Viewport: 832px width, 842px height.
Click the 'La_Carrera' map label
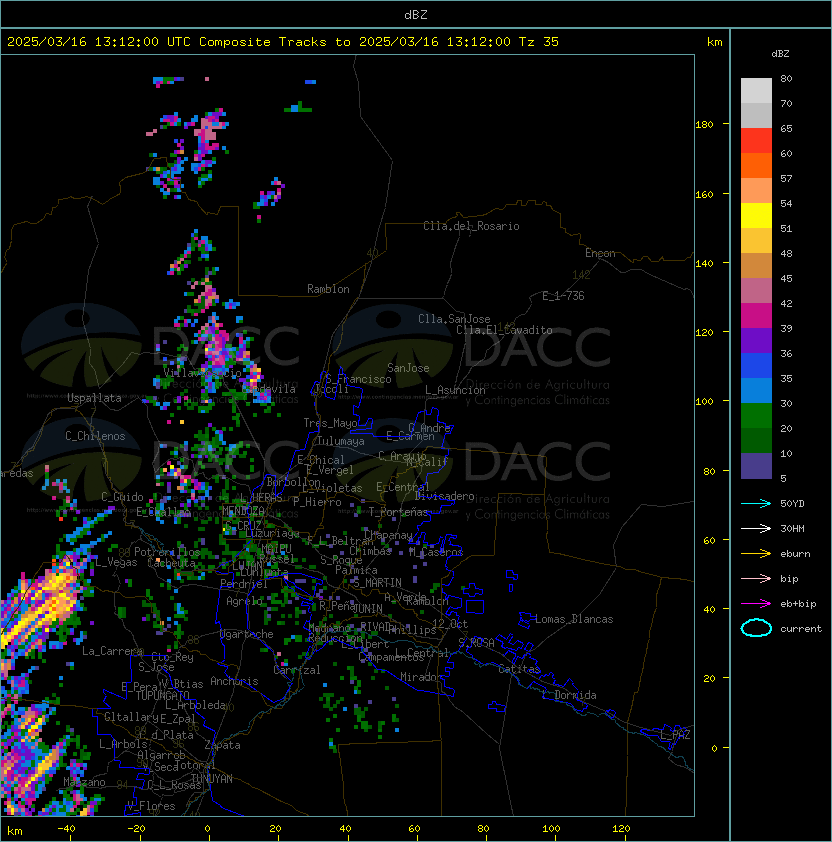click(113, 651)
